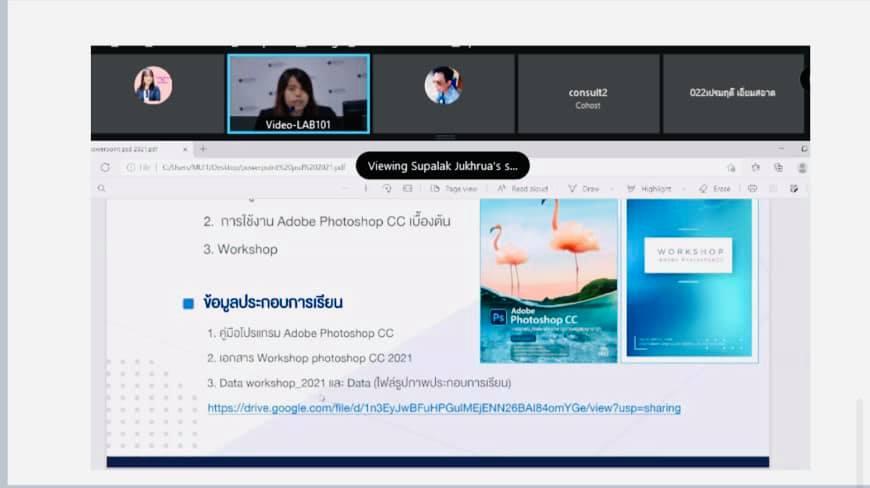
Task: Open the Draw options dropdown arrow
Action: click(x=612, y=189)
